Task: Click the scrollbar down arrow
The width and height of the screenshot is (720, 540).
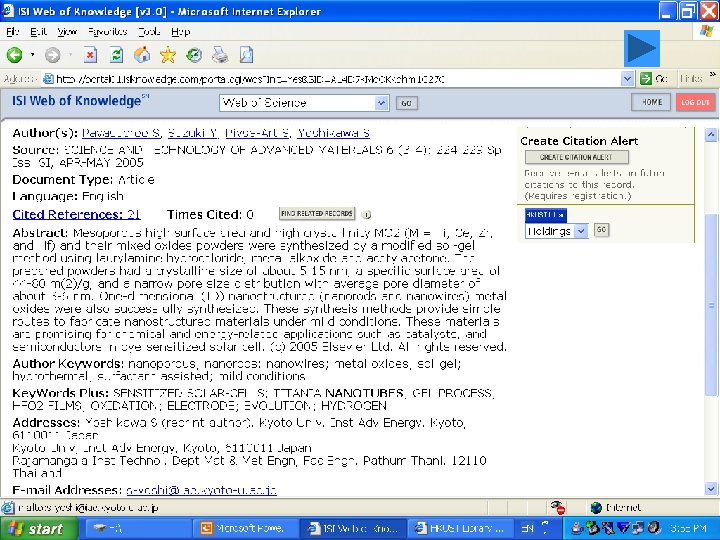Action: (711, 489)
